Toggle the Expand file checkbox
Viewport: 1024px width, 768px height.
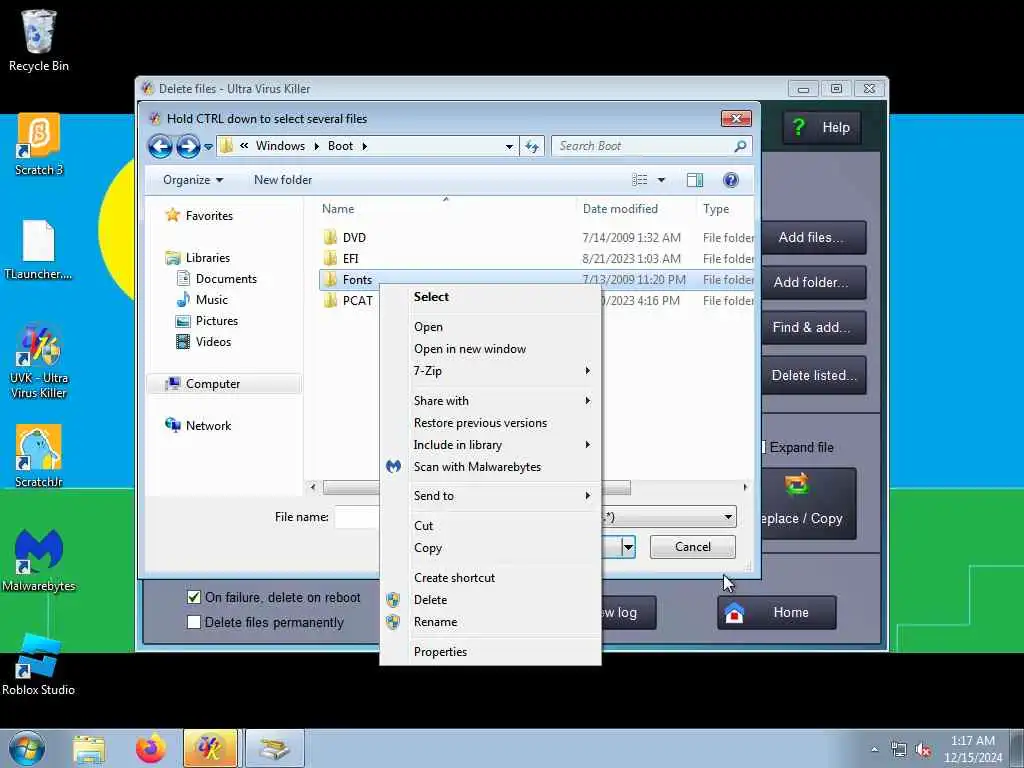(763, 447)
